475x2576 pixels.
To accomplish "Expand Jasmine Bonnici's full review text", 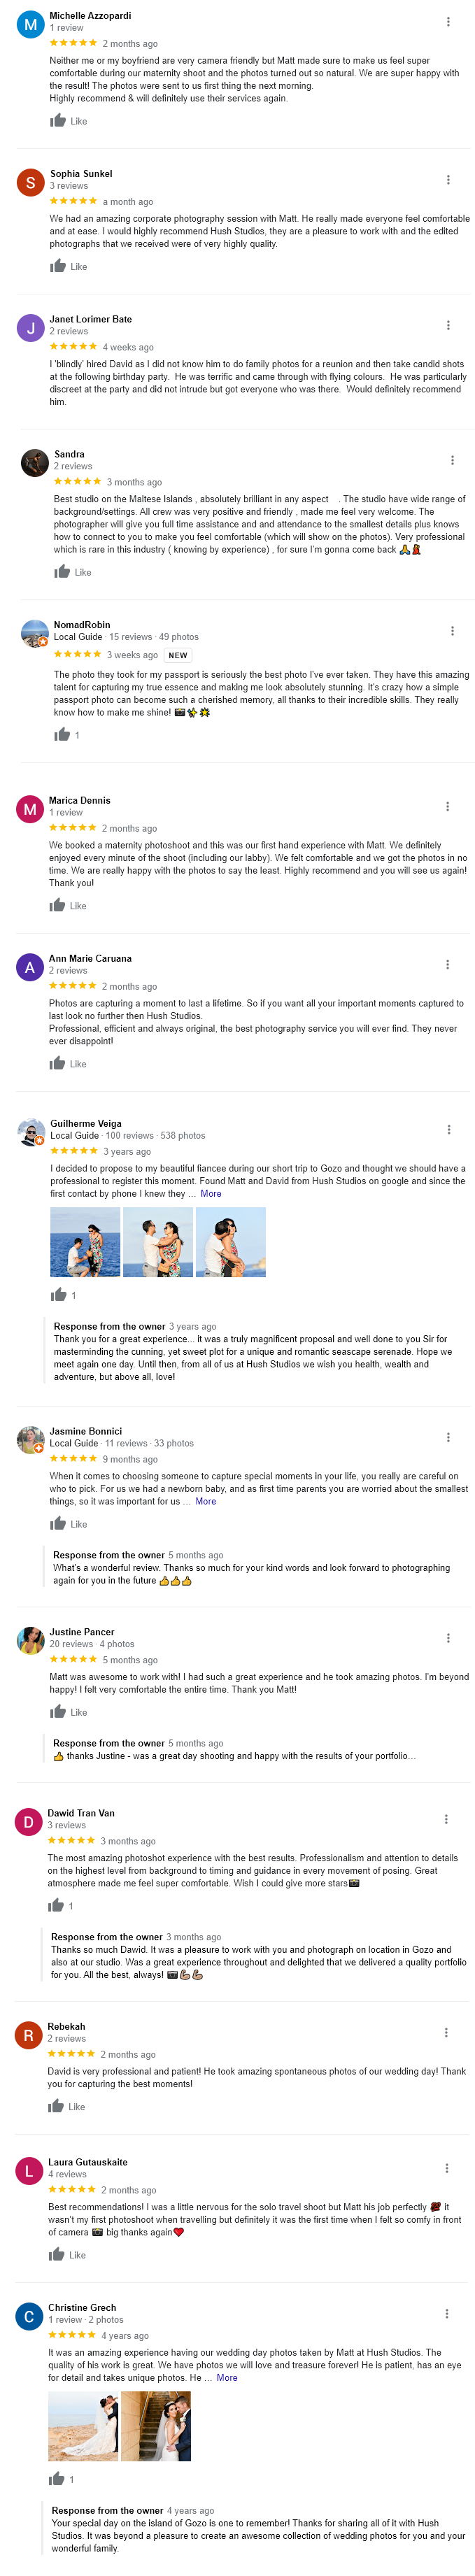I will (206, 1501).
